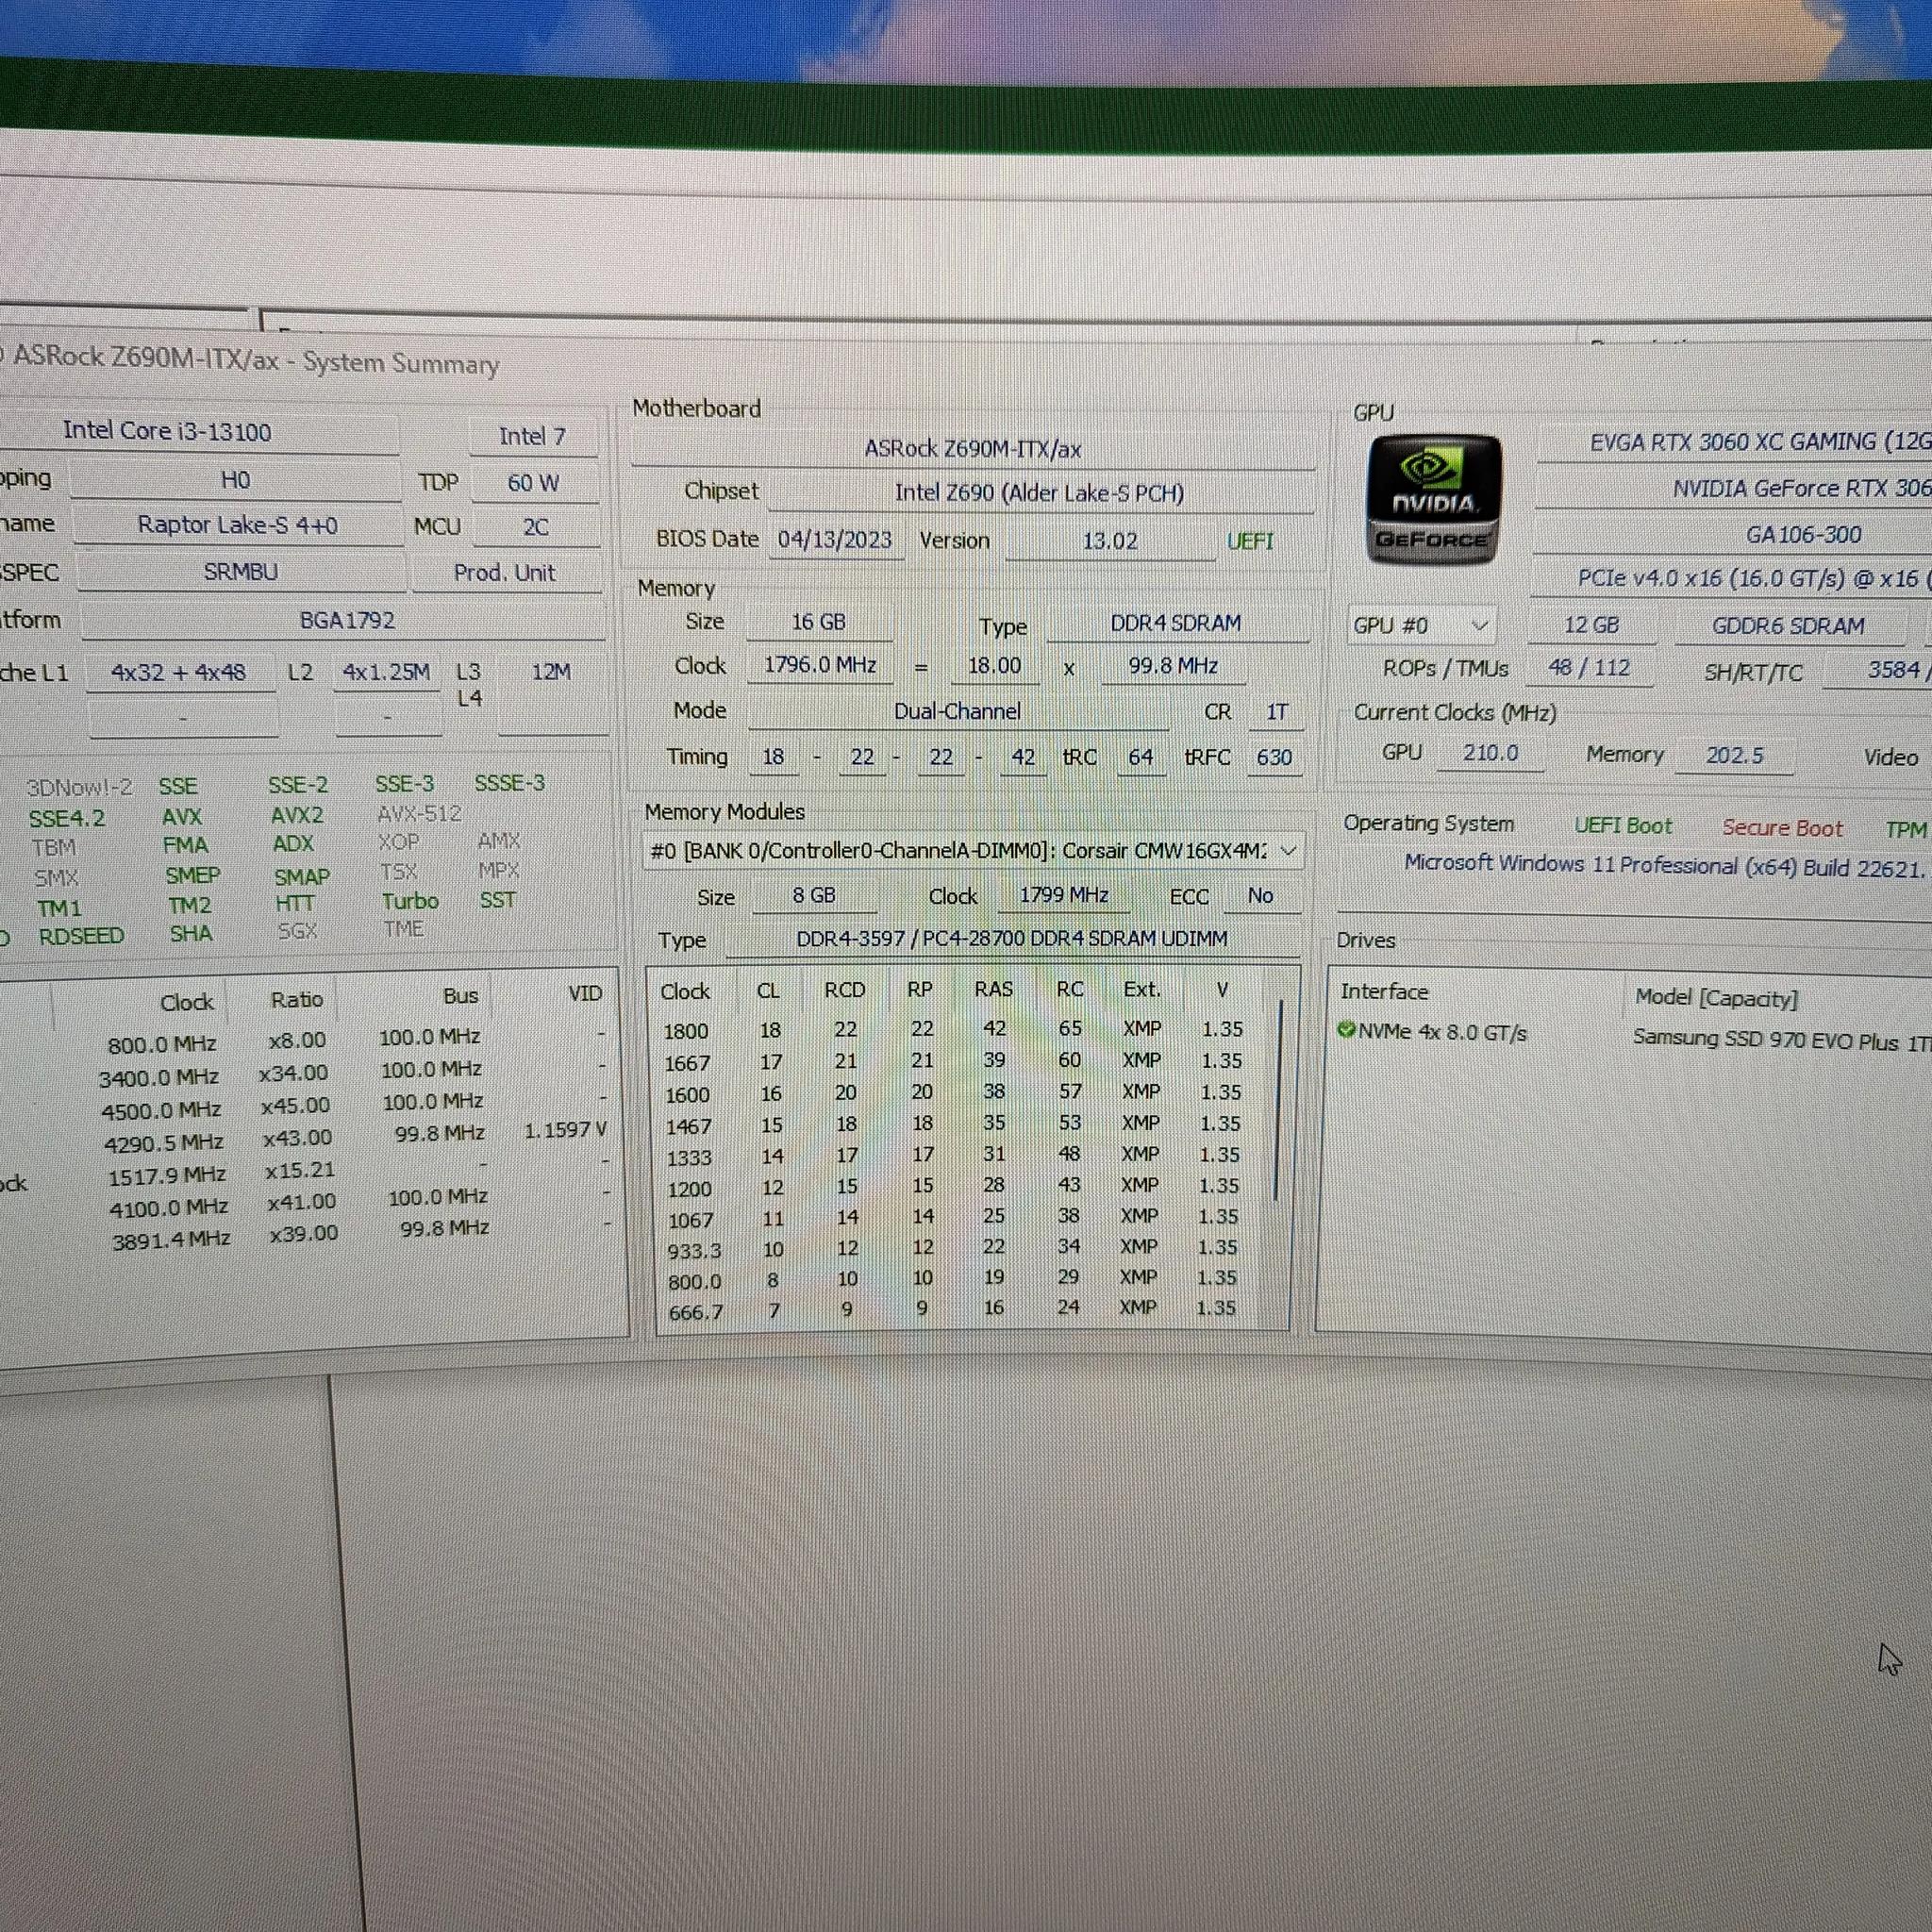Click the CR value 1T
The image size is (1932, 1932).
click(1277, 712)
